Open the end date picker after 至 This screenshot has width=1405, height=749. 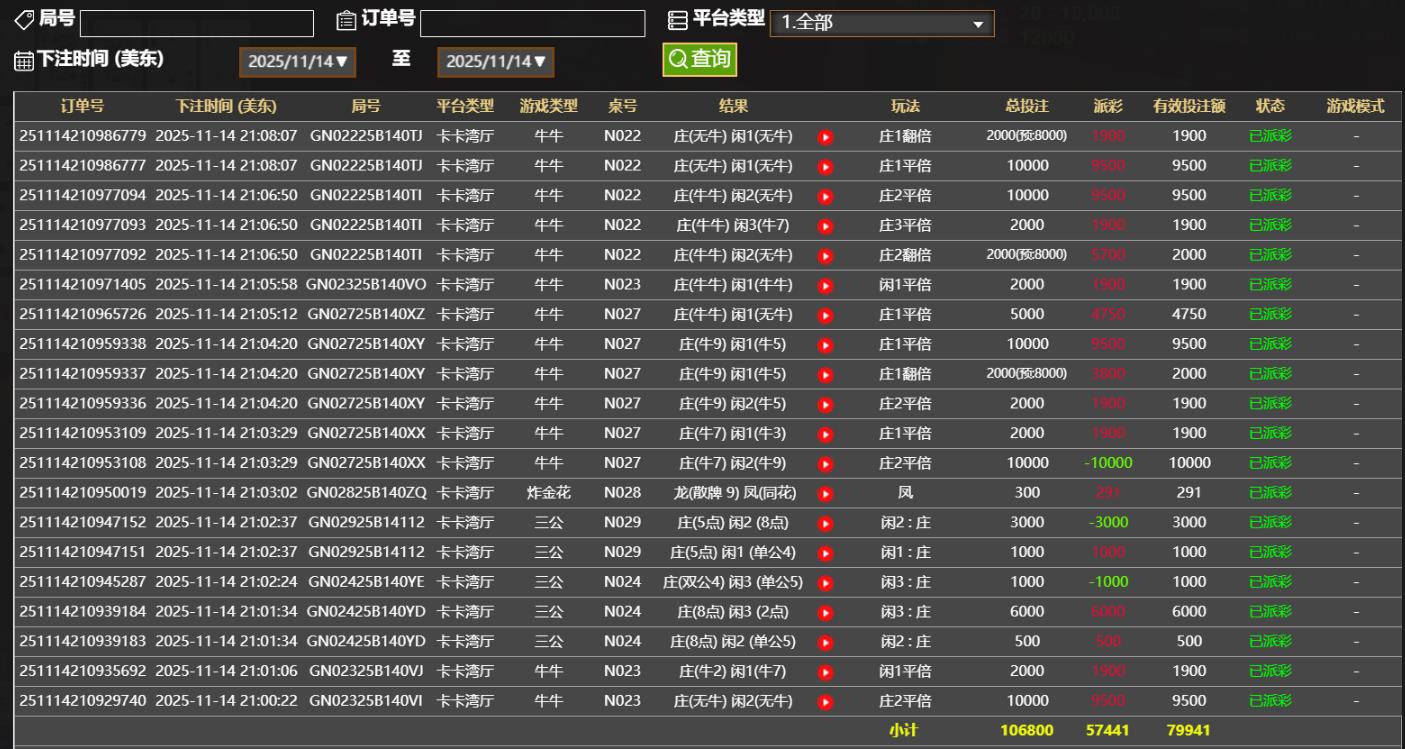496,62
